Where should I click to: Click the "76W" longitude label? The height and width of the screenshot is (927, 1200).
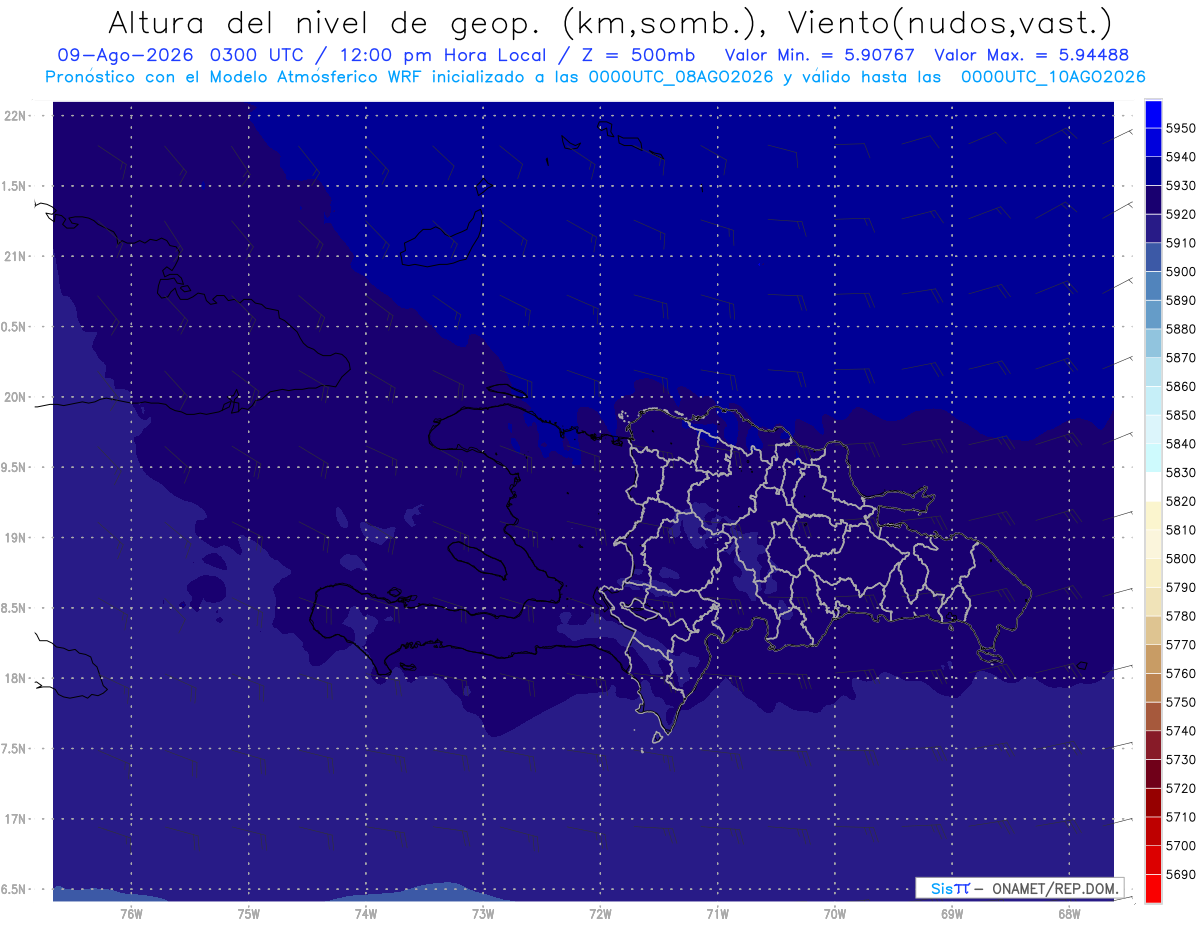point(131,913)
